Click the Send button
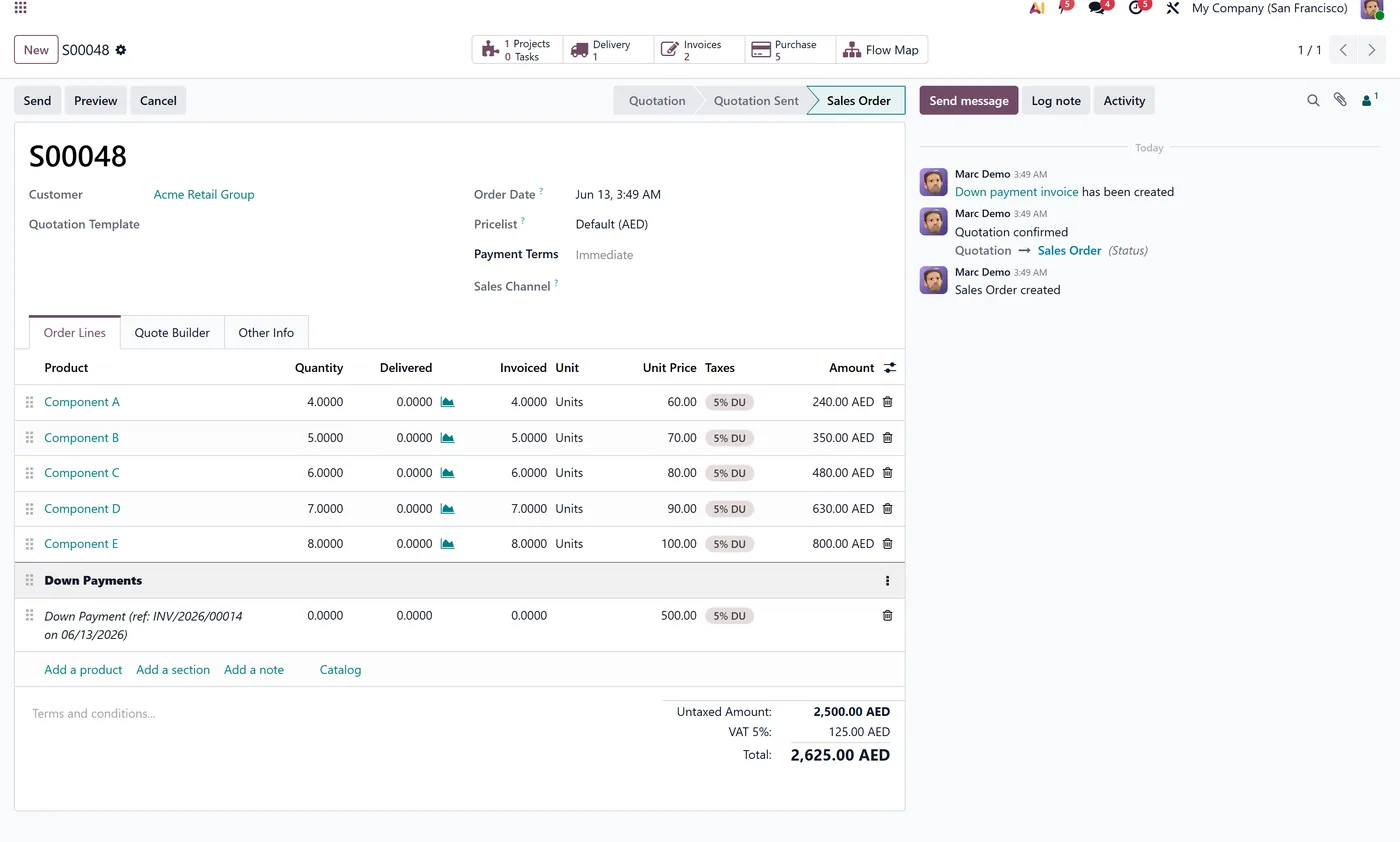The image size is (1400, 842). click(x=37, y=101)
